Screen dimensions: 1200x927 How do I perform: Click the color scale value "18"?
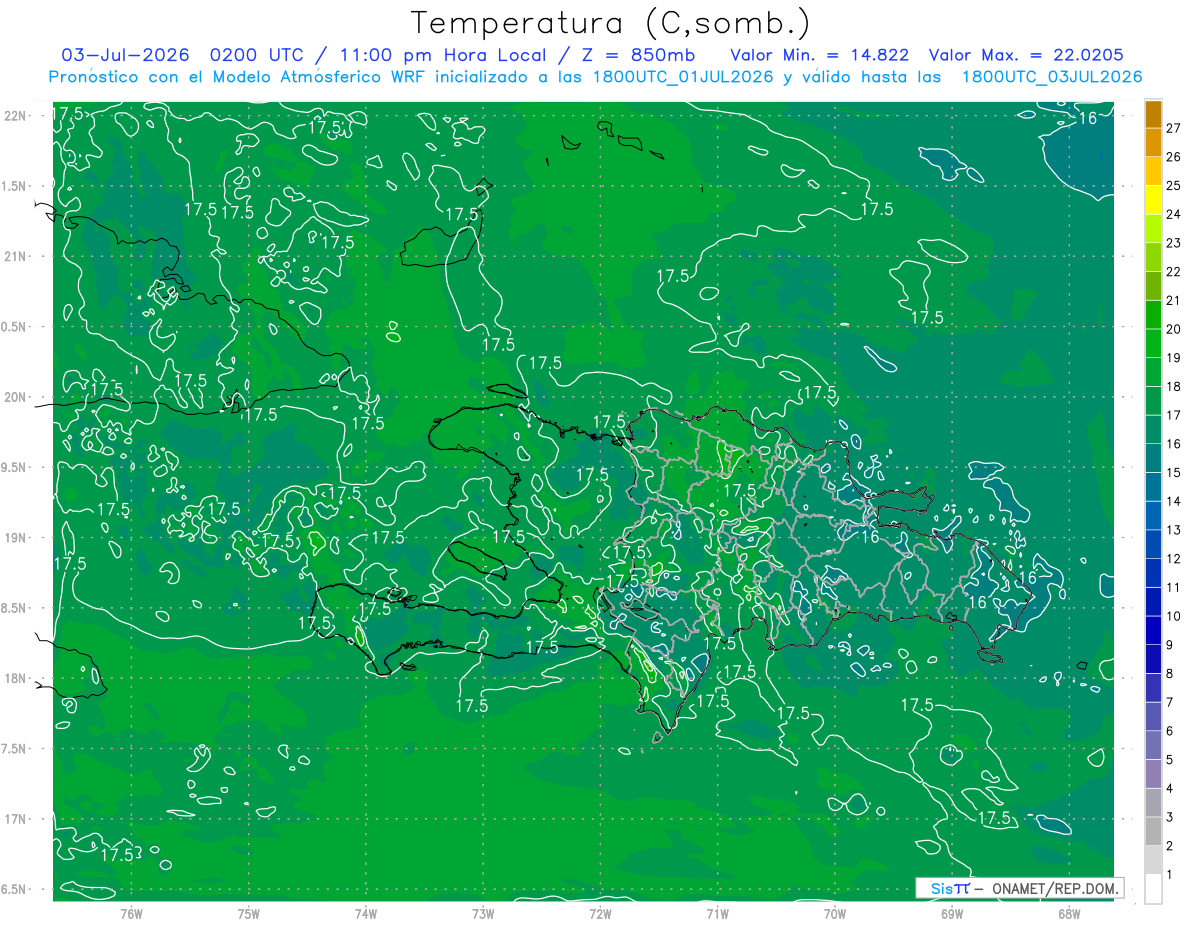(x=1174, y=386)
